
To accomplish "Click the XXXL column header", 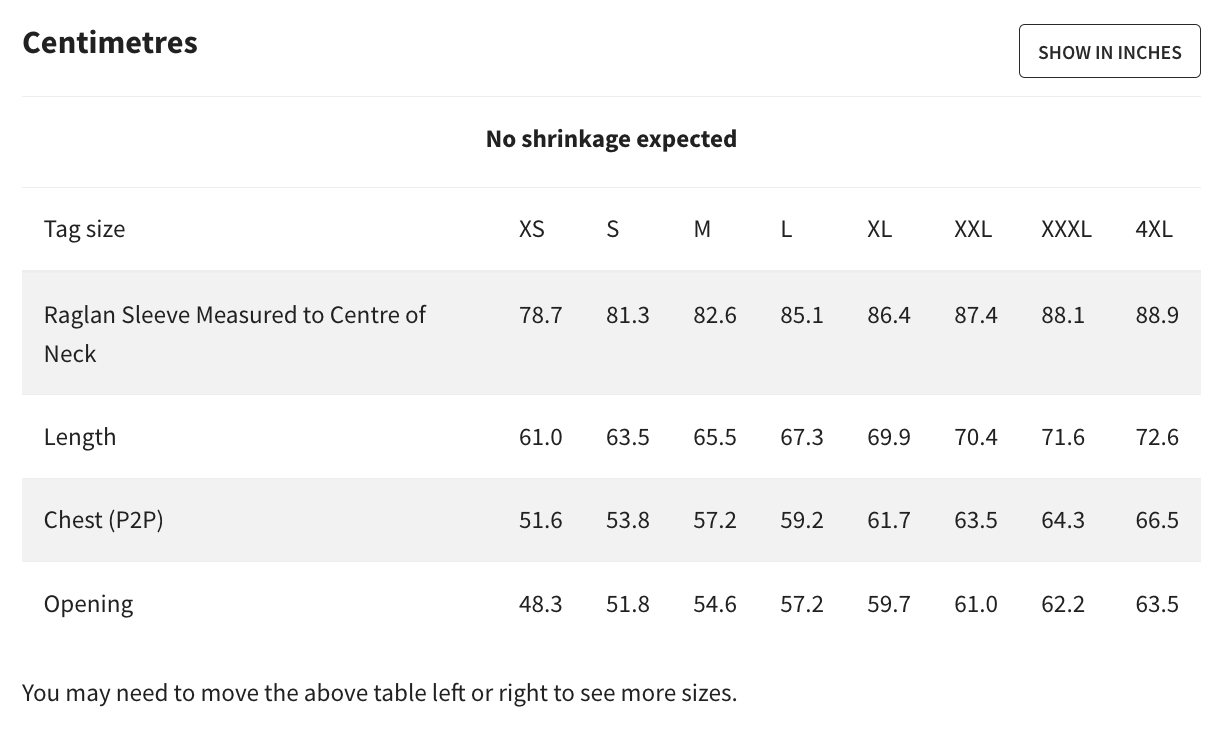I will click(1066, 229).
